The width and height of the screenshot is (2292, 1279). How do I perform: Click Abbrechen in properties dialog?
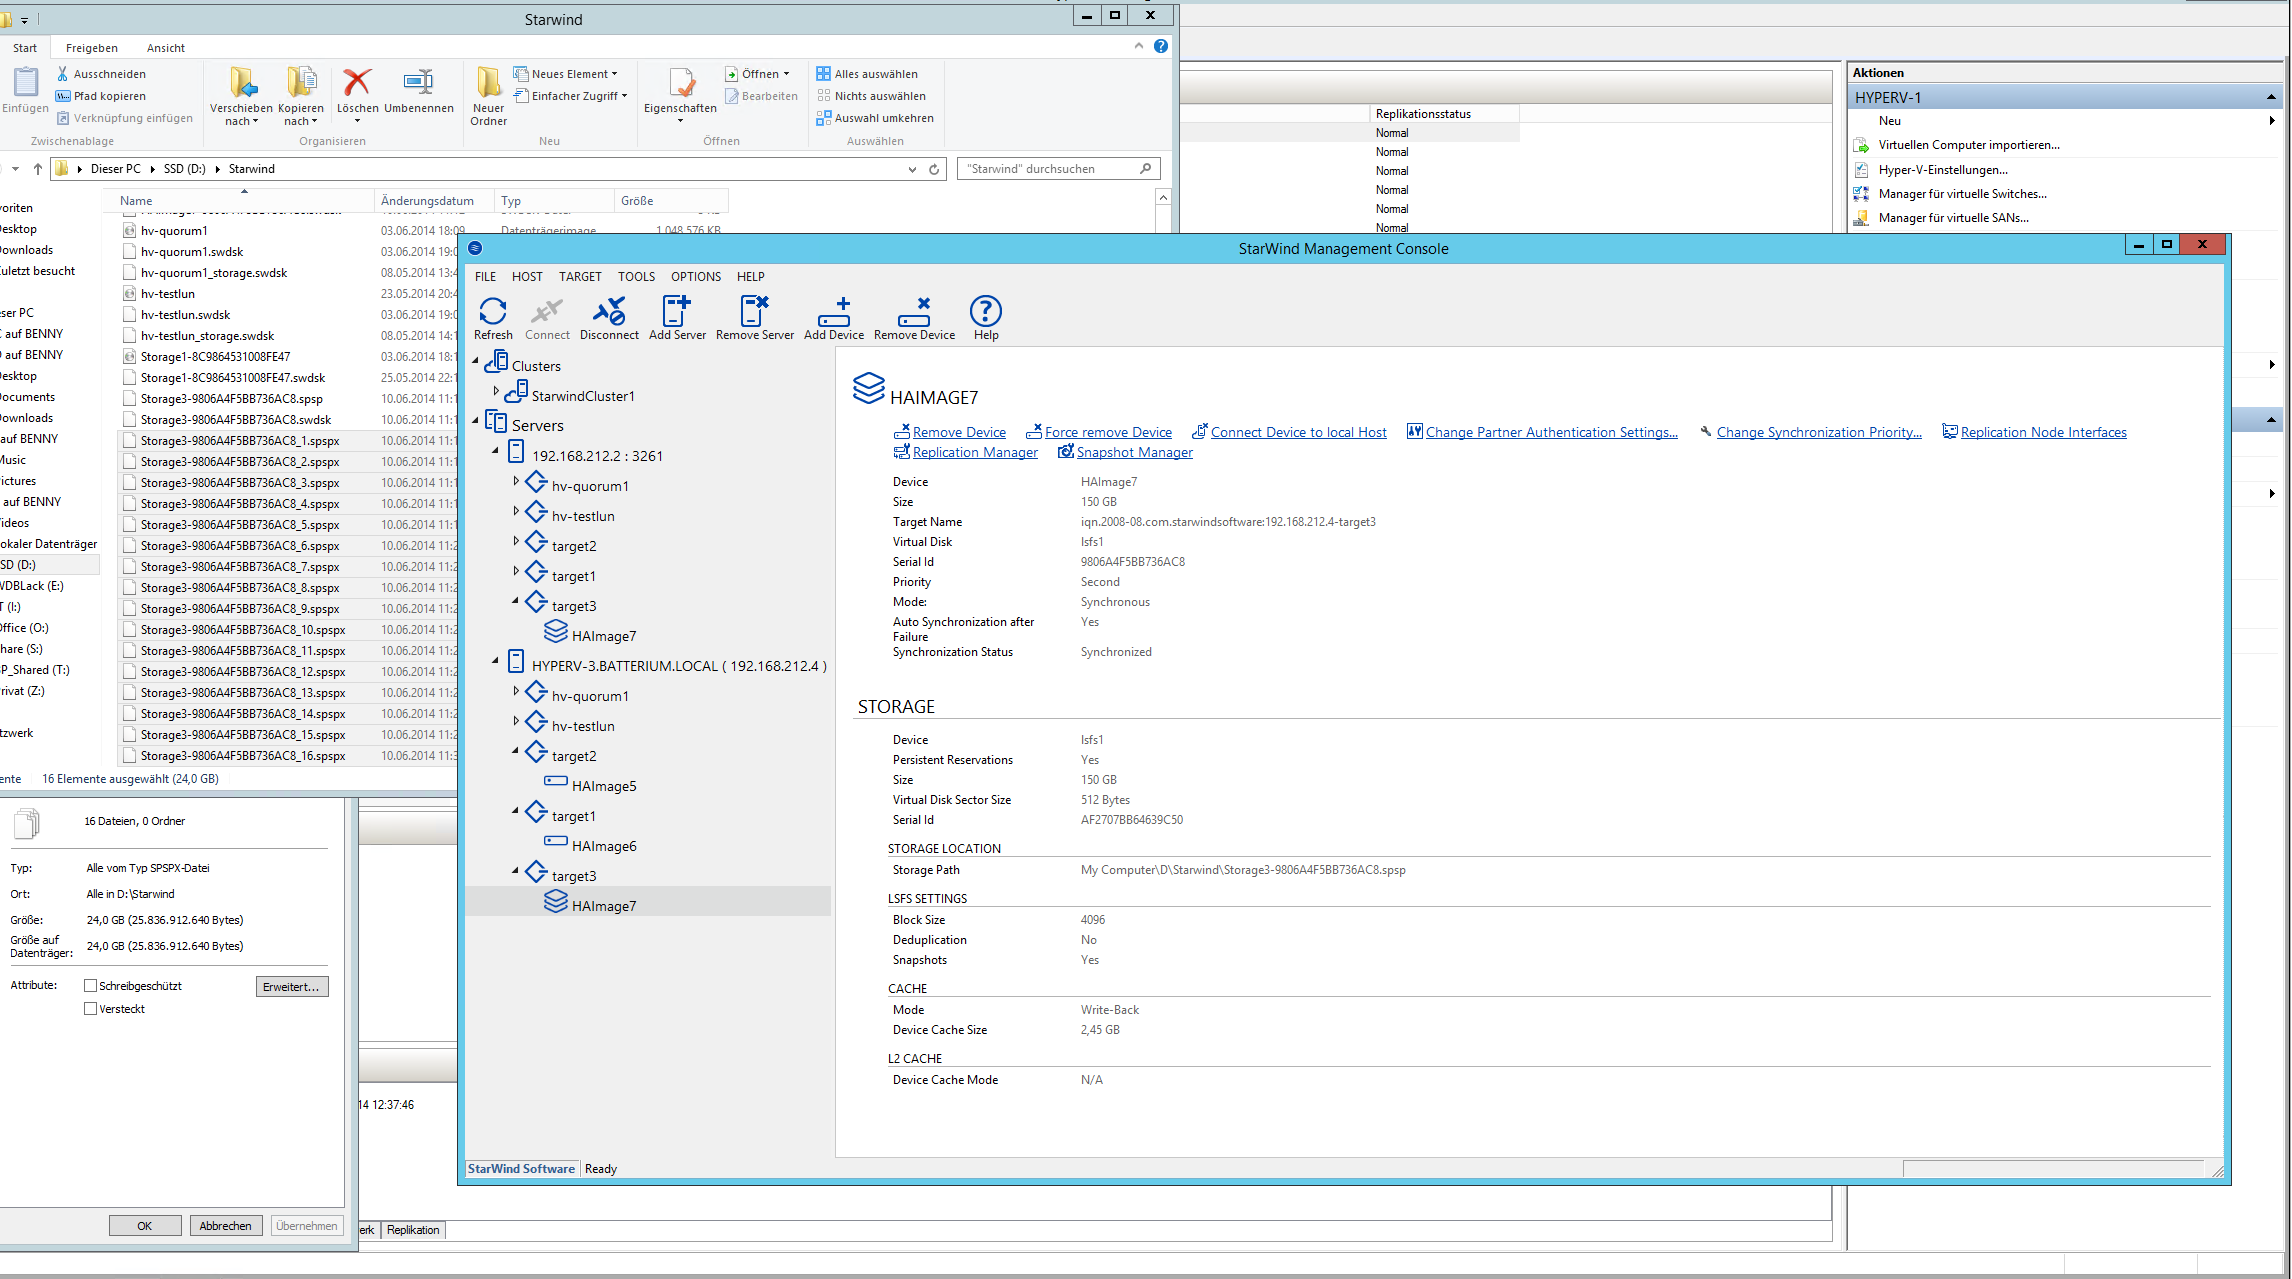[x=226, y=1226]
